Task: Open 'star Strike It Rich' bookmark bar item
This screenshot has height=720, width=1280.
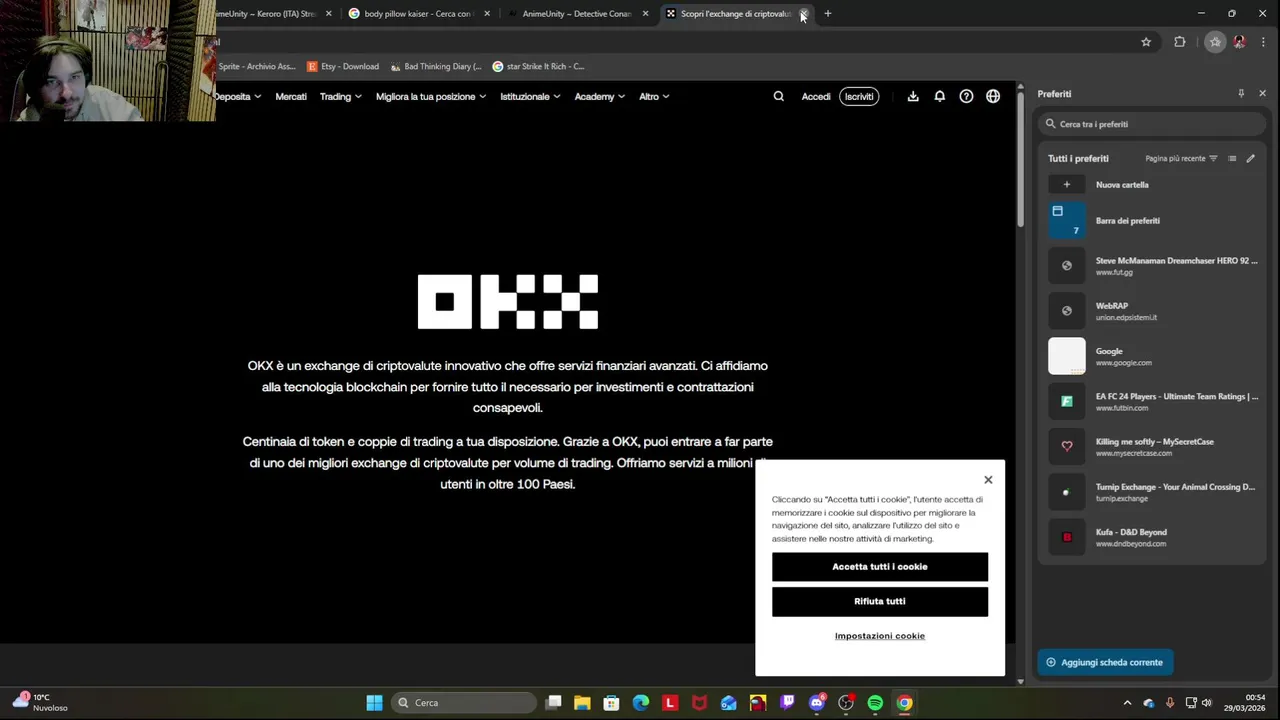Action: [x=538, y=66]
